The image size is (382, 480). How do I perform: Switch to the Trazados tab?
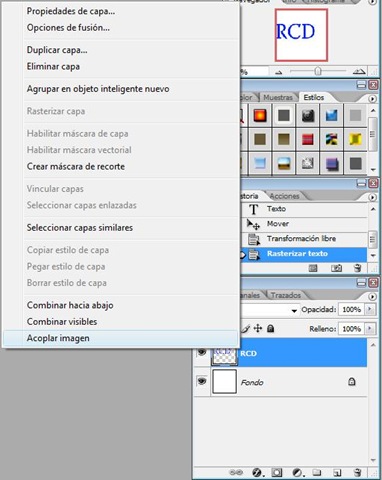point(286,295)
